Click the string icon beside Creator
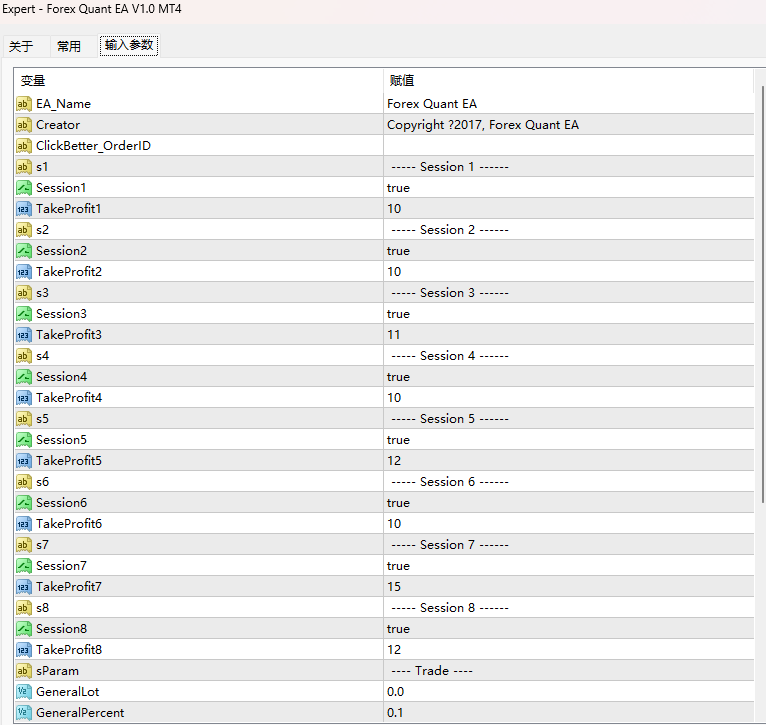The width and height of the screenshot is (766, 725). (x=23, y=125)
